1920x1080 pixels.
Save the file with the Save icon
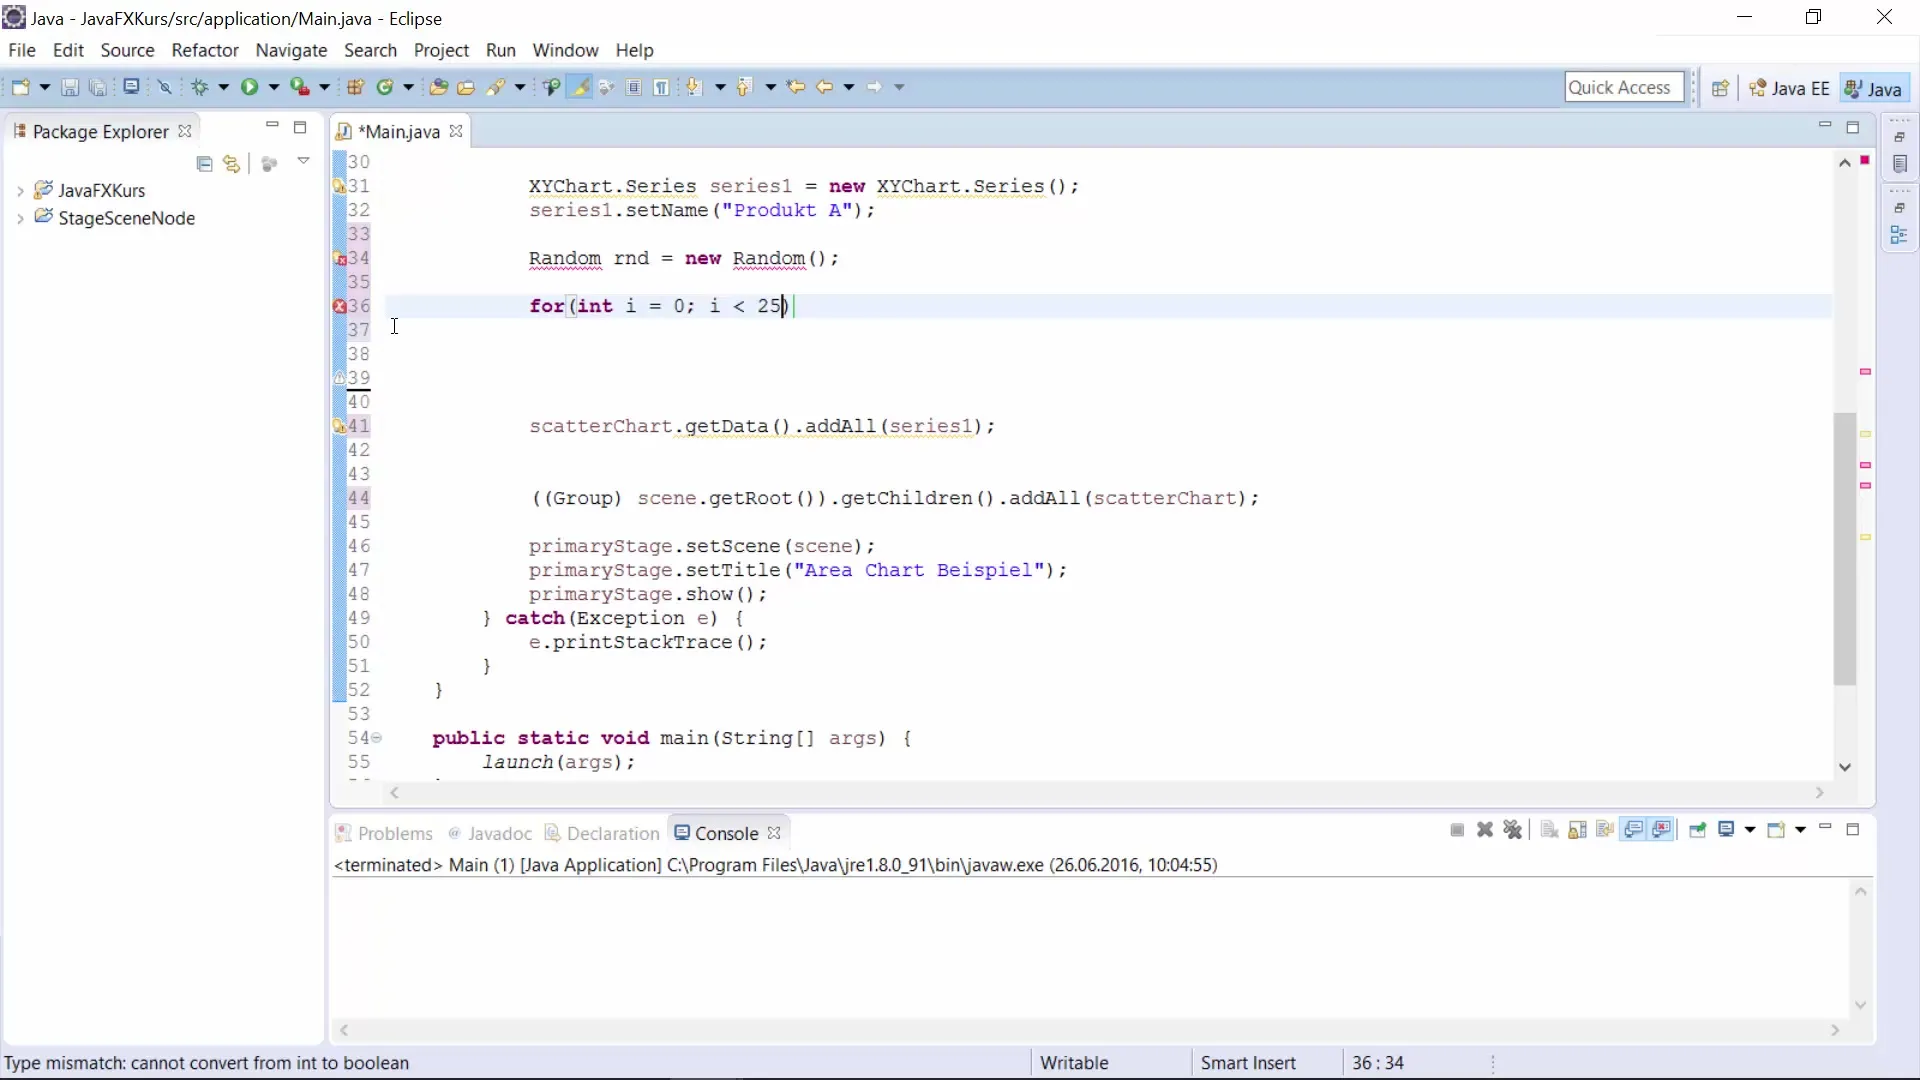tap(70, 87)
